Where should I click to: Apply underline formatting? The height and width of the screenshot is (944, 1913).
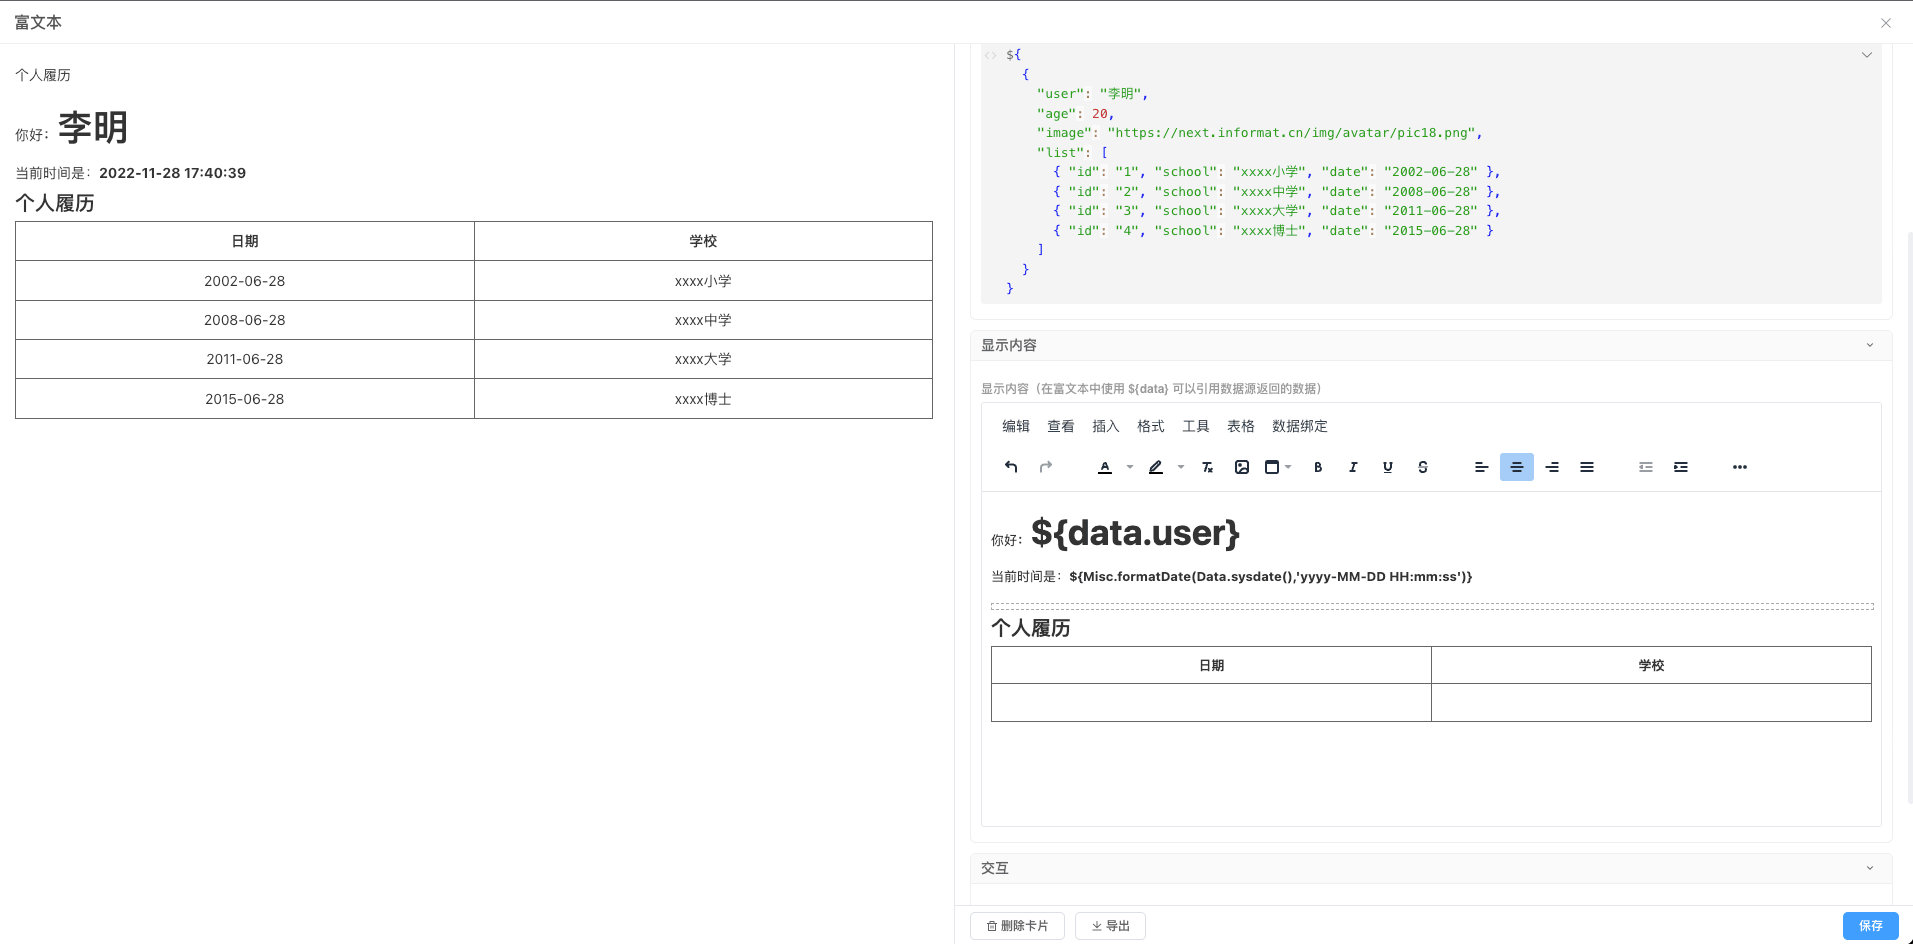click(x=1388, y=467)
